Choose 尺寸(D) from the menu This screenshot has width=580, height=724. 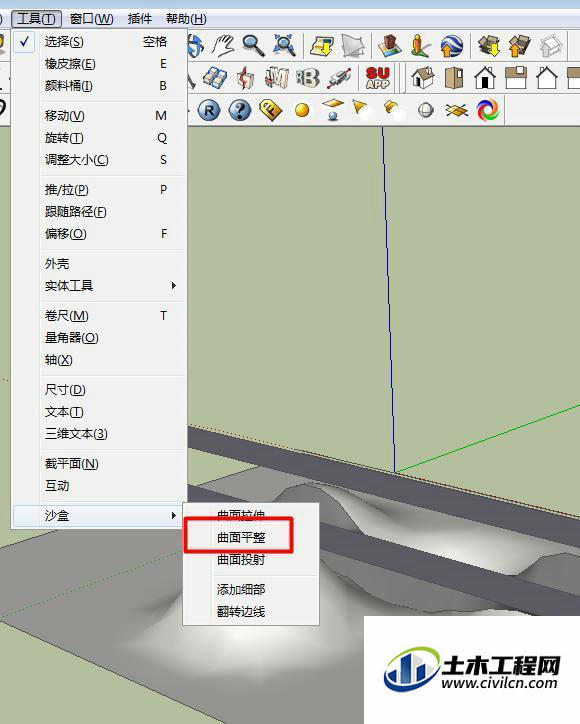click(99, 390)
